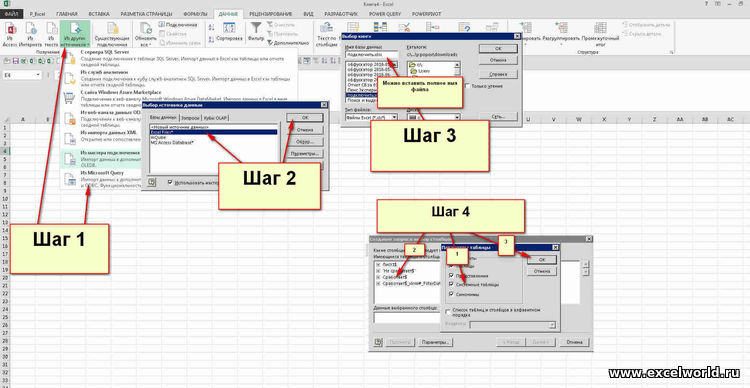750x388 pixels.
Task: Click the Параметры... button in query wizard
Action: coord(435,342)
